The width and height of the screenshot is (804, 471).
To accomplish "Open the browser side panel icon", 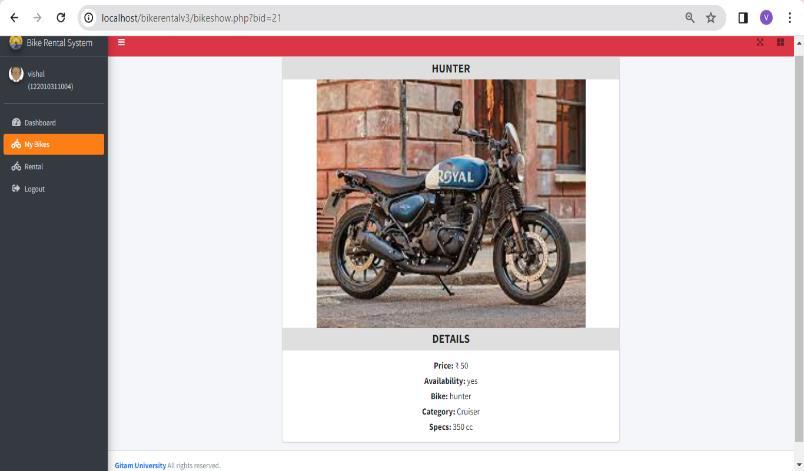I will pos(742,18).
